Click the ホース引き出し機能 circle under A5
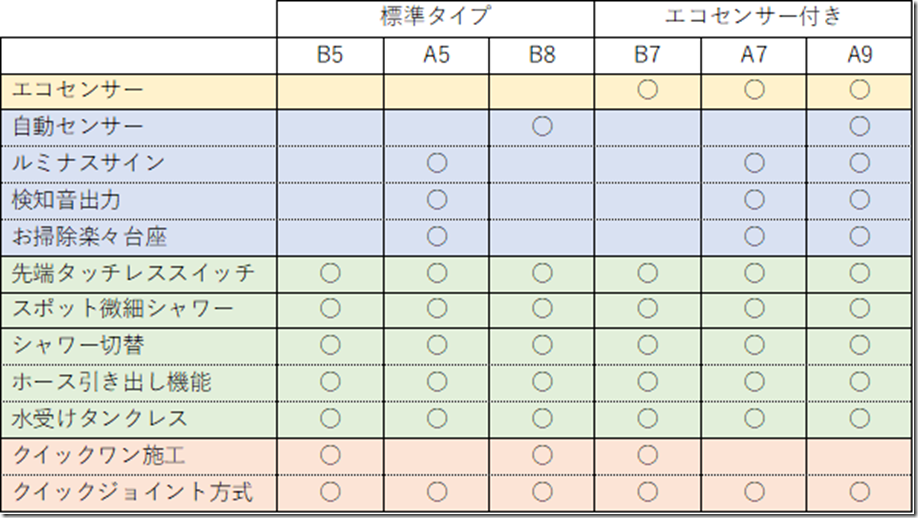This screenshot has width=918, height=518. [x=437, y=382]
